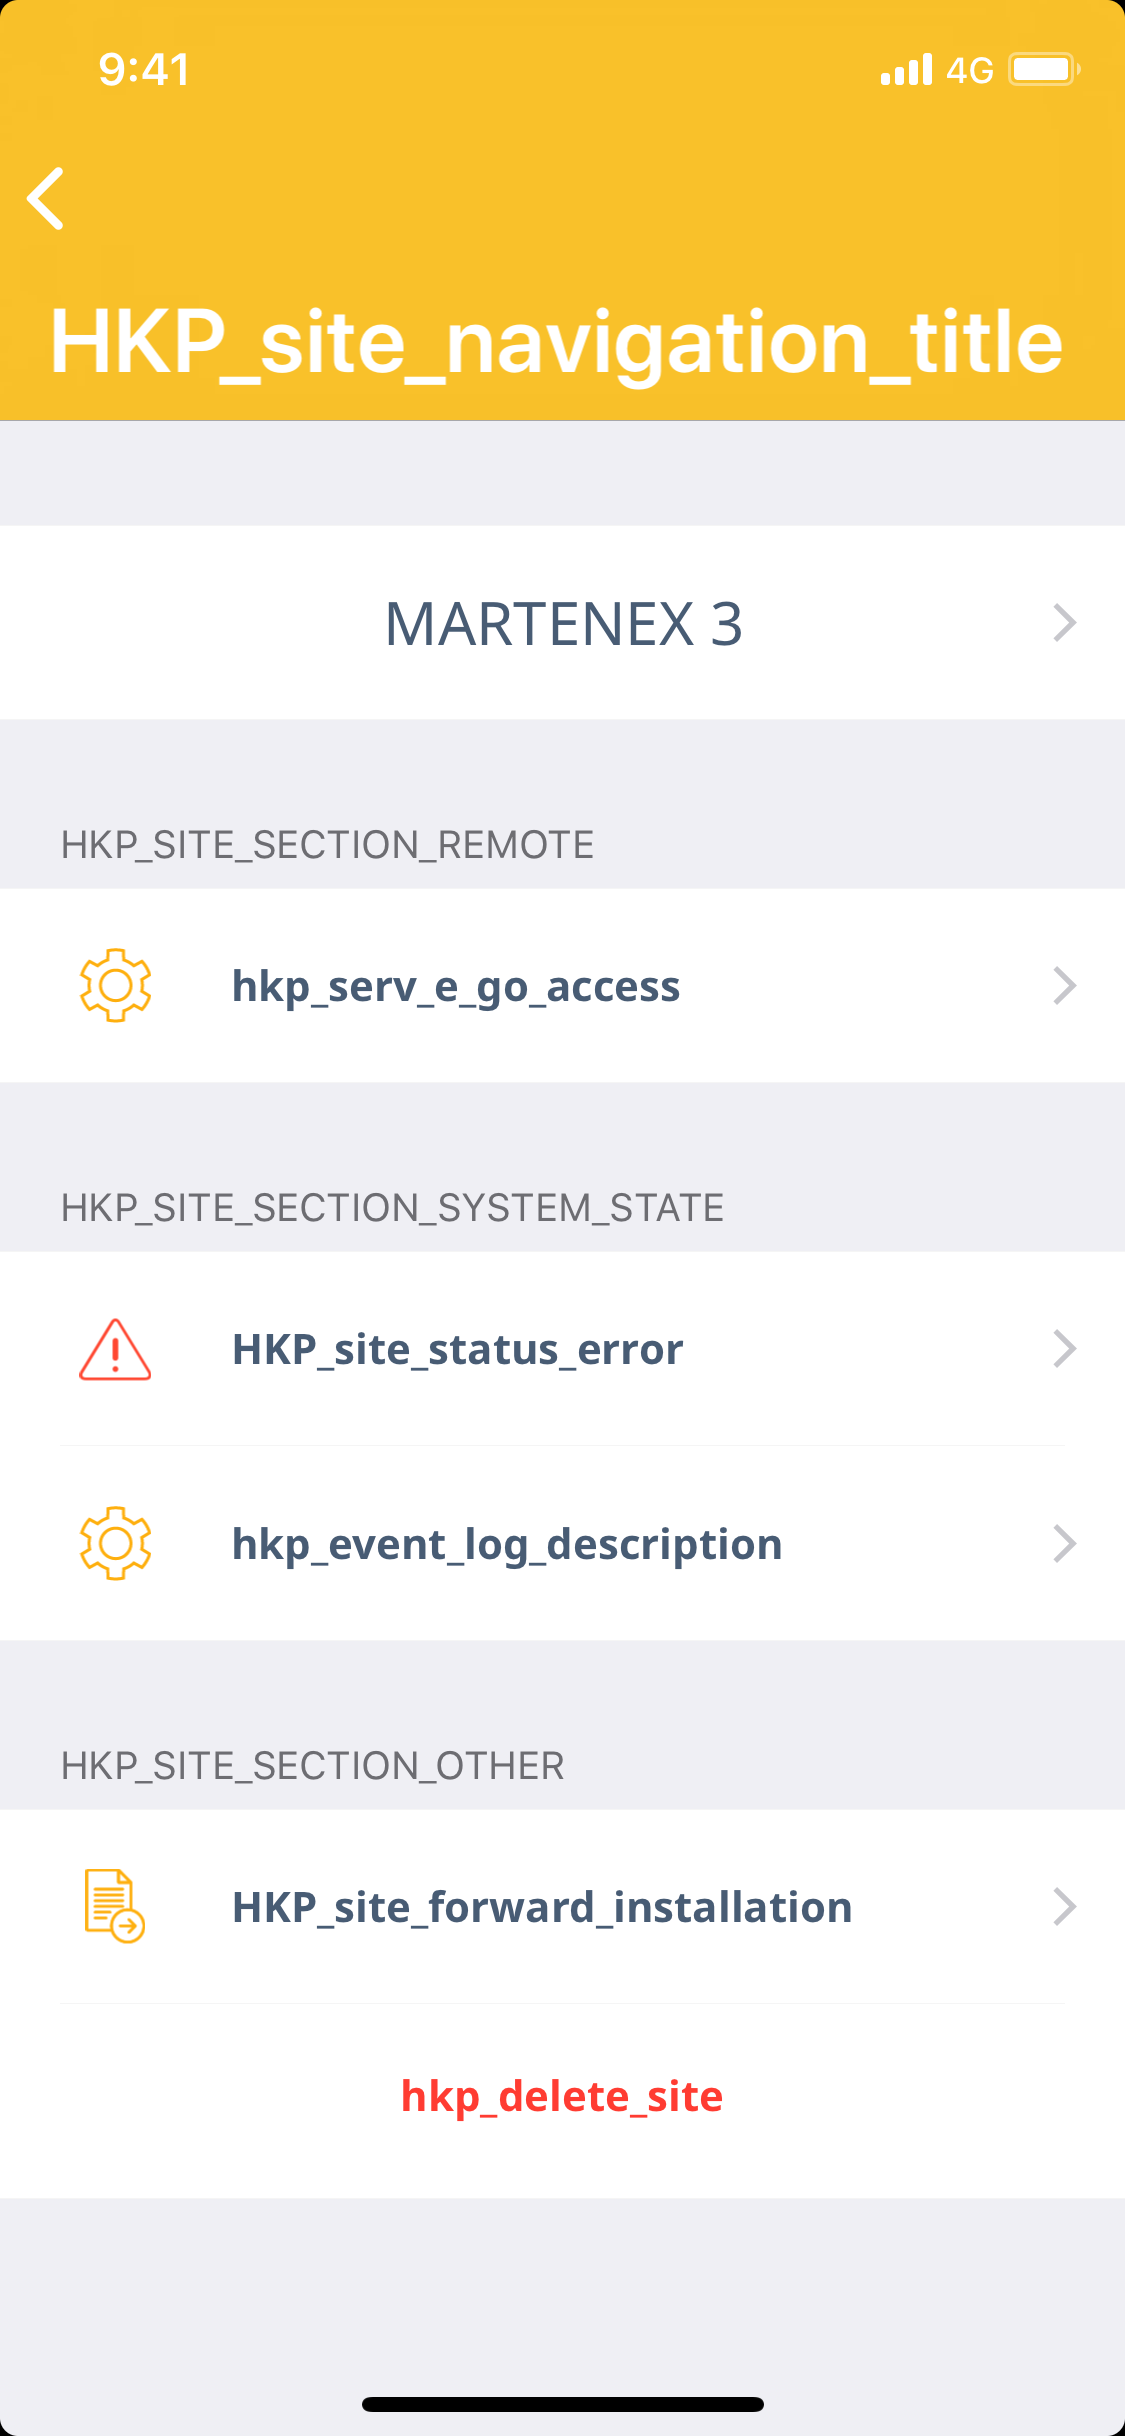Open chevron on HKP_site_forward_installation row
1125x2436 pixels.
tap(1064, 1907)
